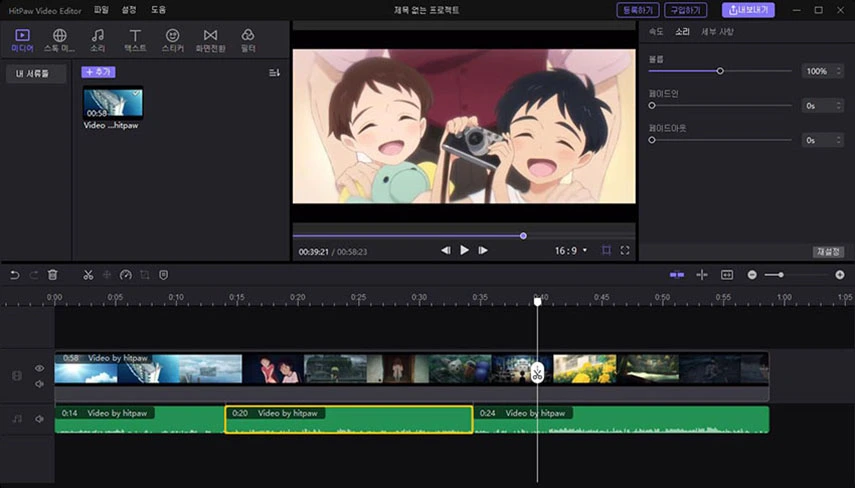This screenshot has width=855, height=488.
Task: Open the Stock Media (스톡 미...) library
Action: 59,40
